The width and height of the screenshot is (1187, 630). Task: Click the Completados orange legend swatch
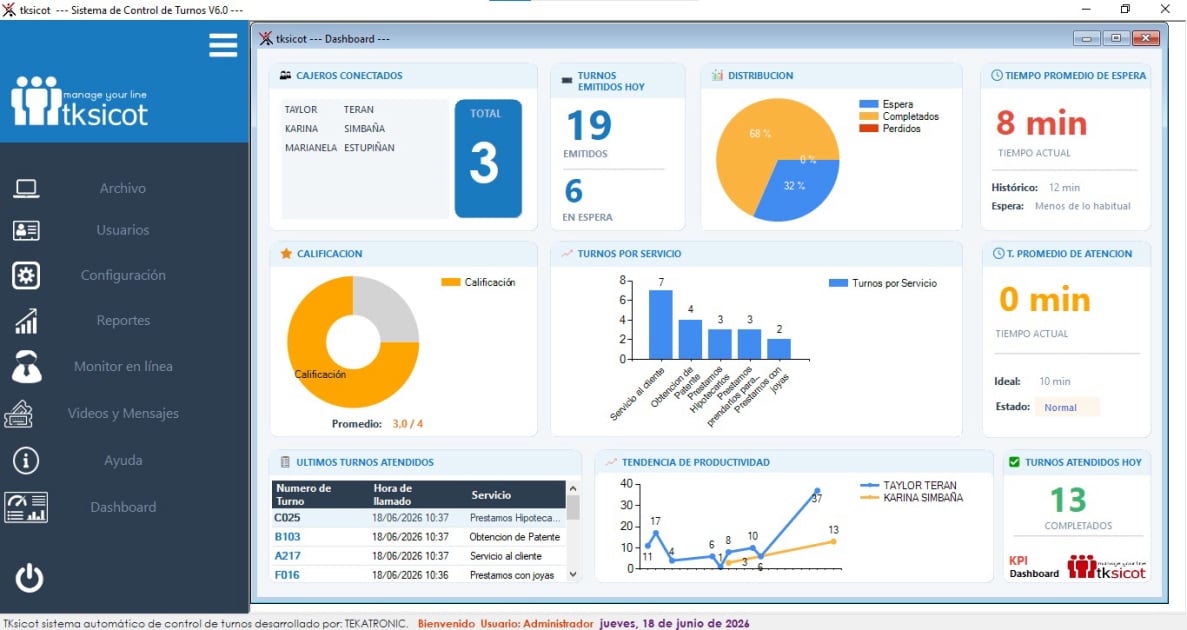pos(869,117)
